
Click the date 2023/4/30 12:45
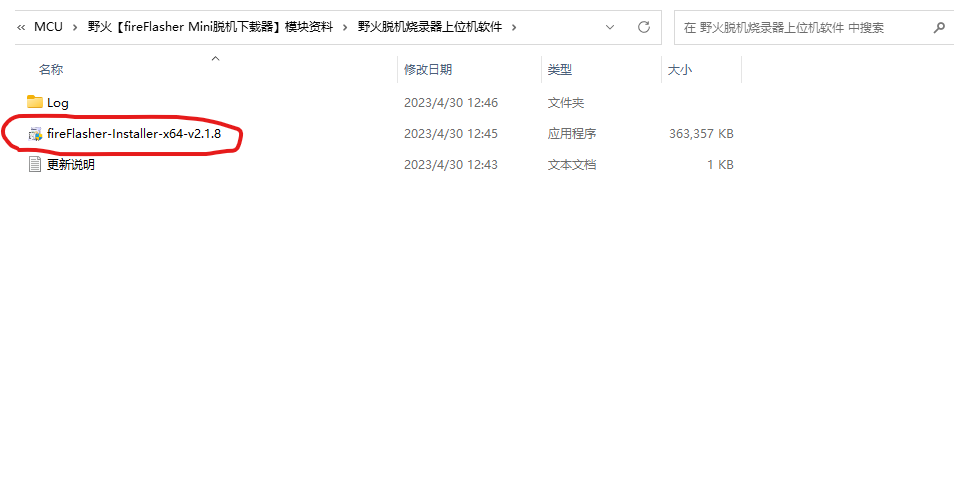pyautogui.click(x=451, y=134)
